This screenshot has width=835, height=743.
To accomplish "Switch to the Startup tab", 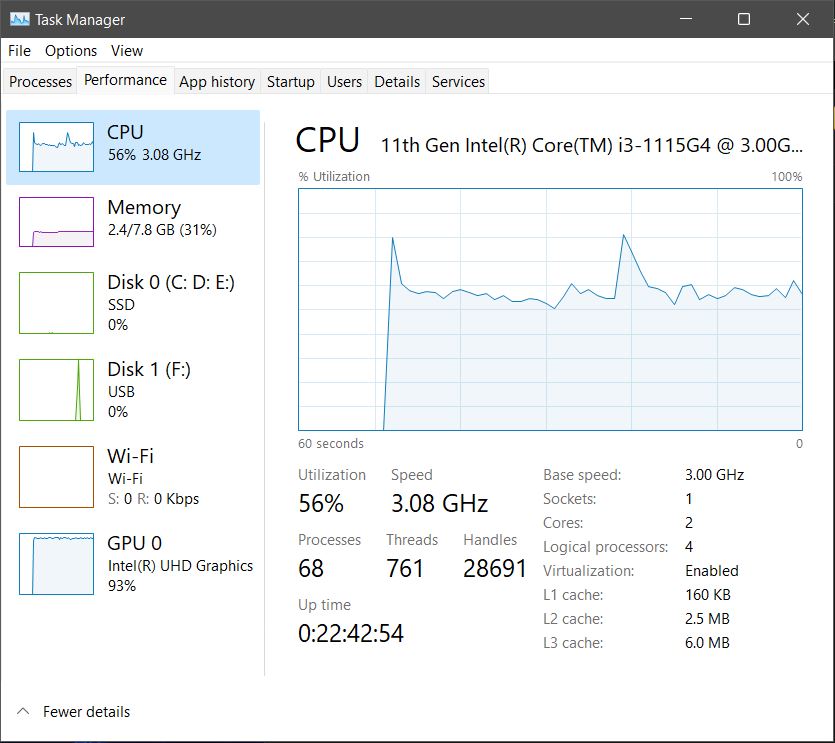I will tap(291, 82).
